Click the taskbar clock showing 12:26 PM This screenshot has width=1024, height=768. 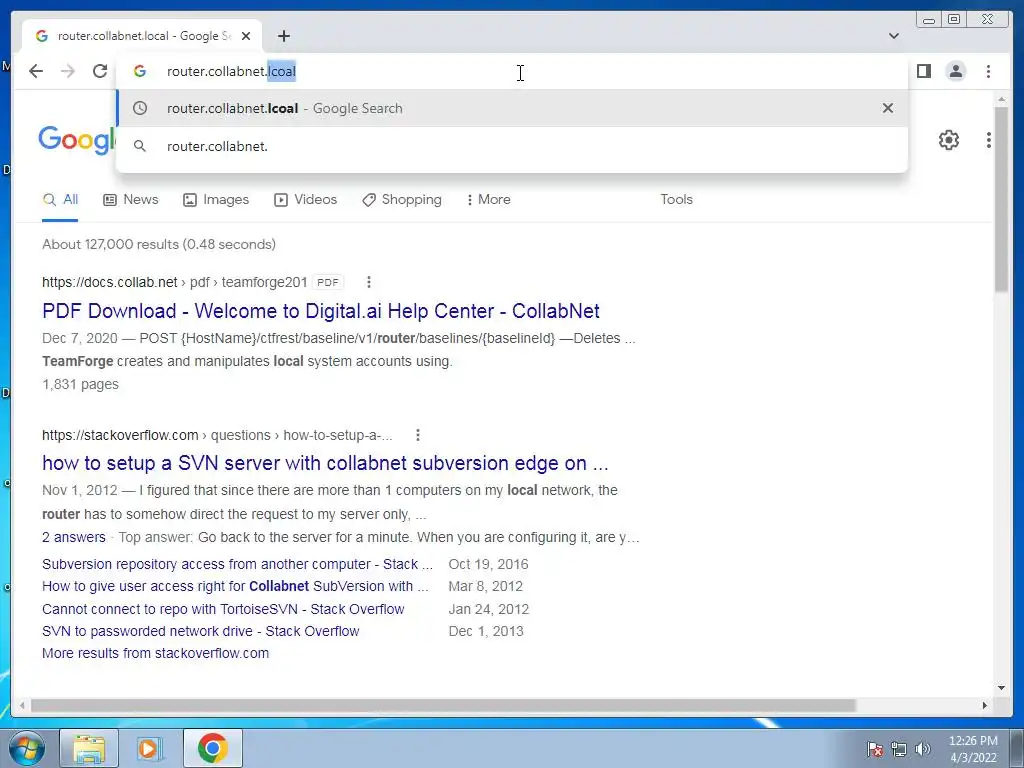point(973,749)
